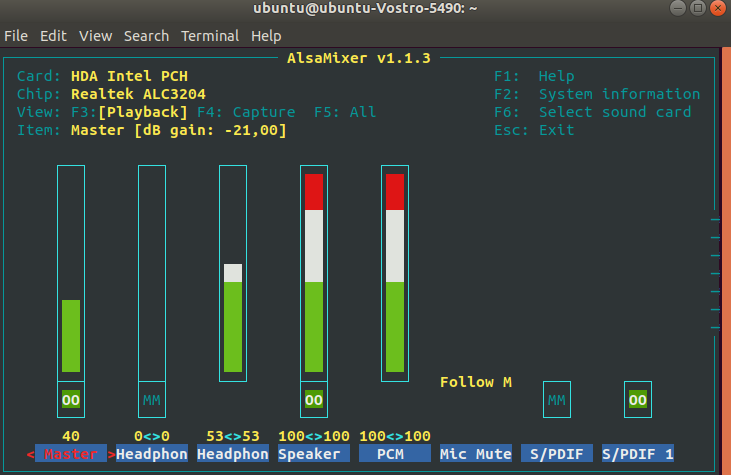Click the F2: System information text
Viewport: 731px width, 475px height.
(x=597, y=94)
